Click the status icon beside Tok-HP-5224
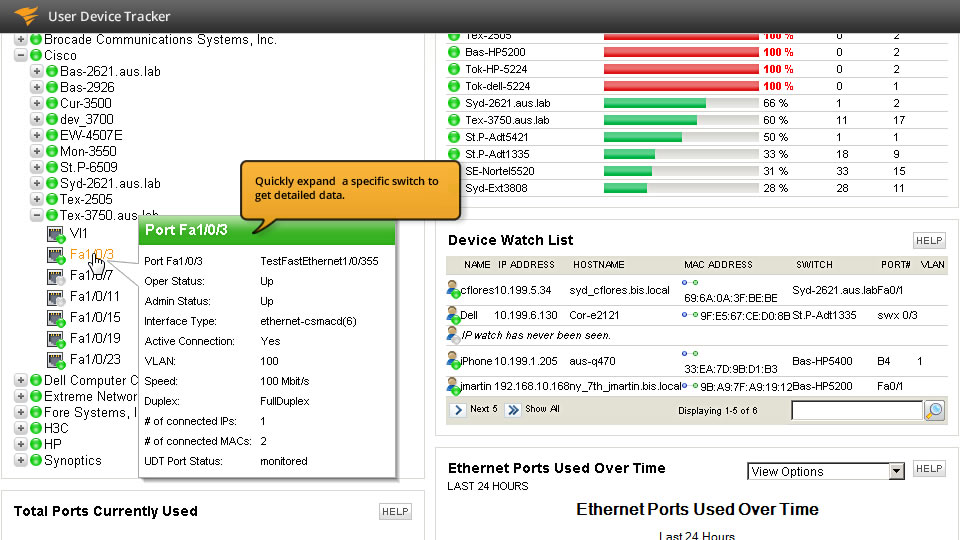 [x=454, y=69]
